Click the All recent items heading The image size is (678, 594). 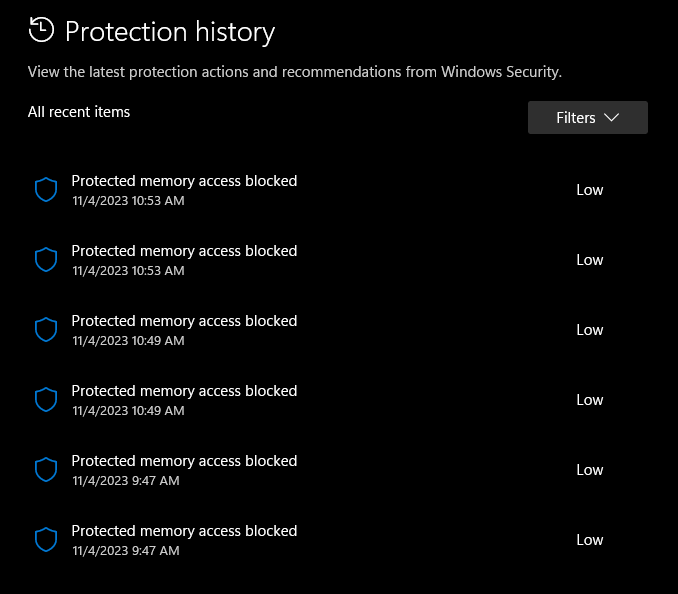point(79,112)
